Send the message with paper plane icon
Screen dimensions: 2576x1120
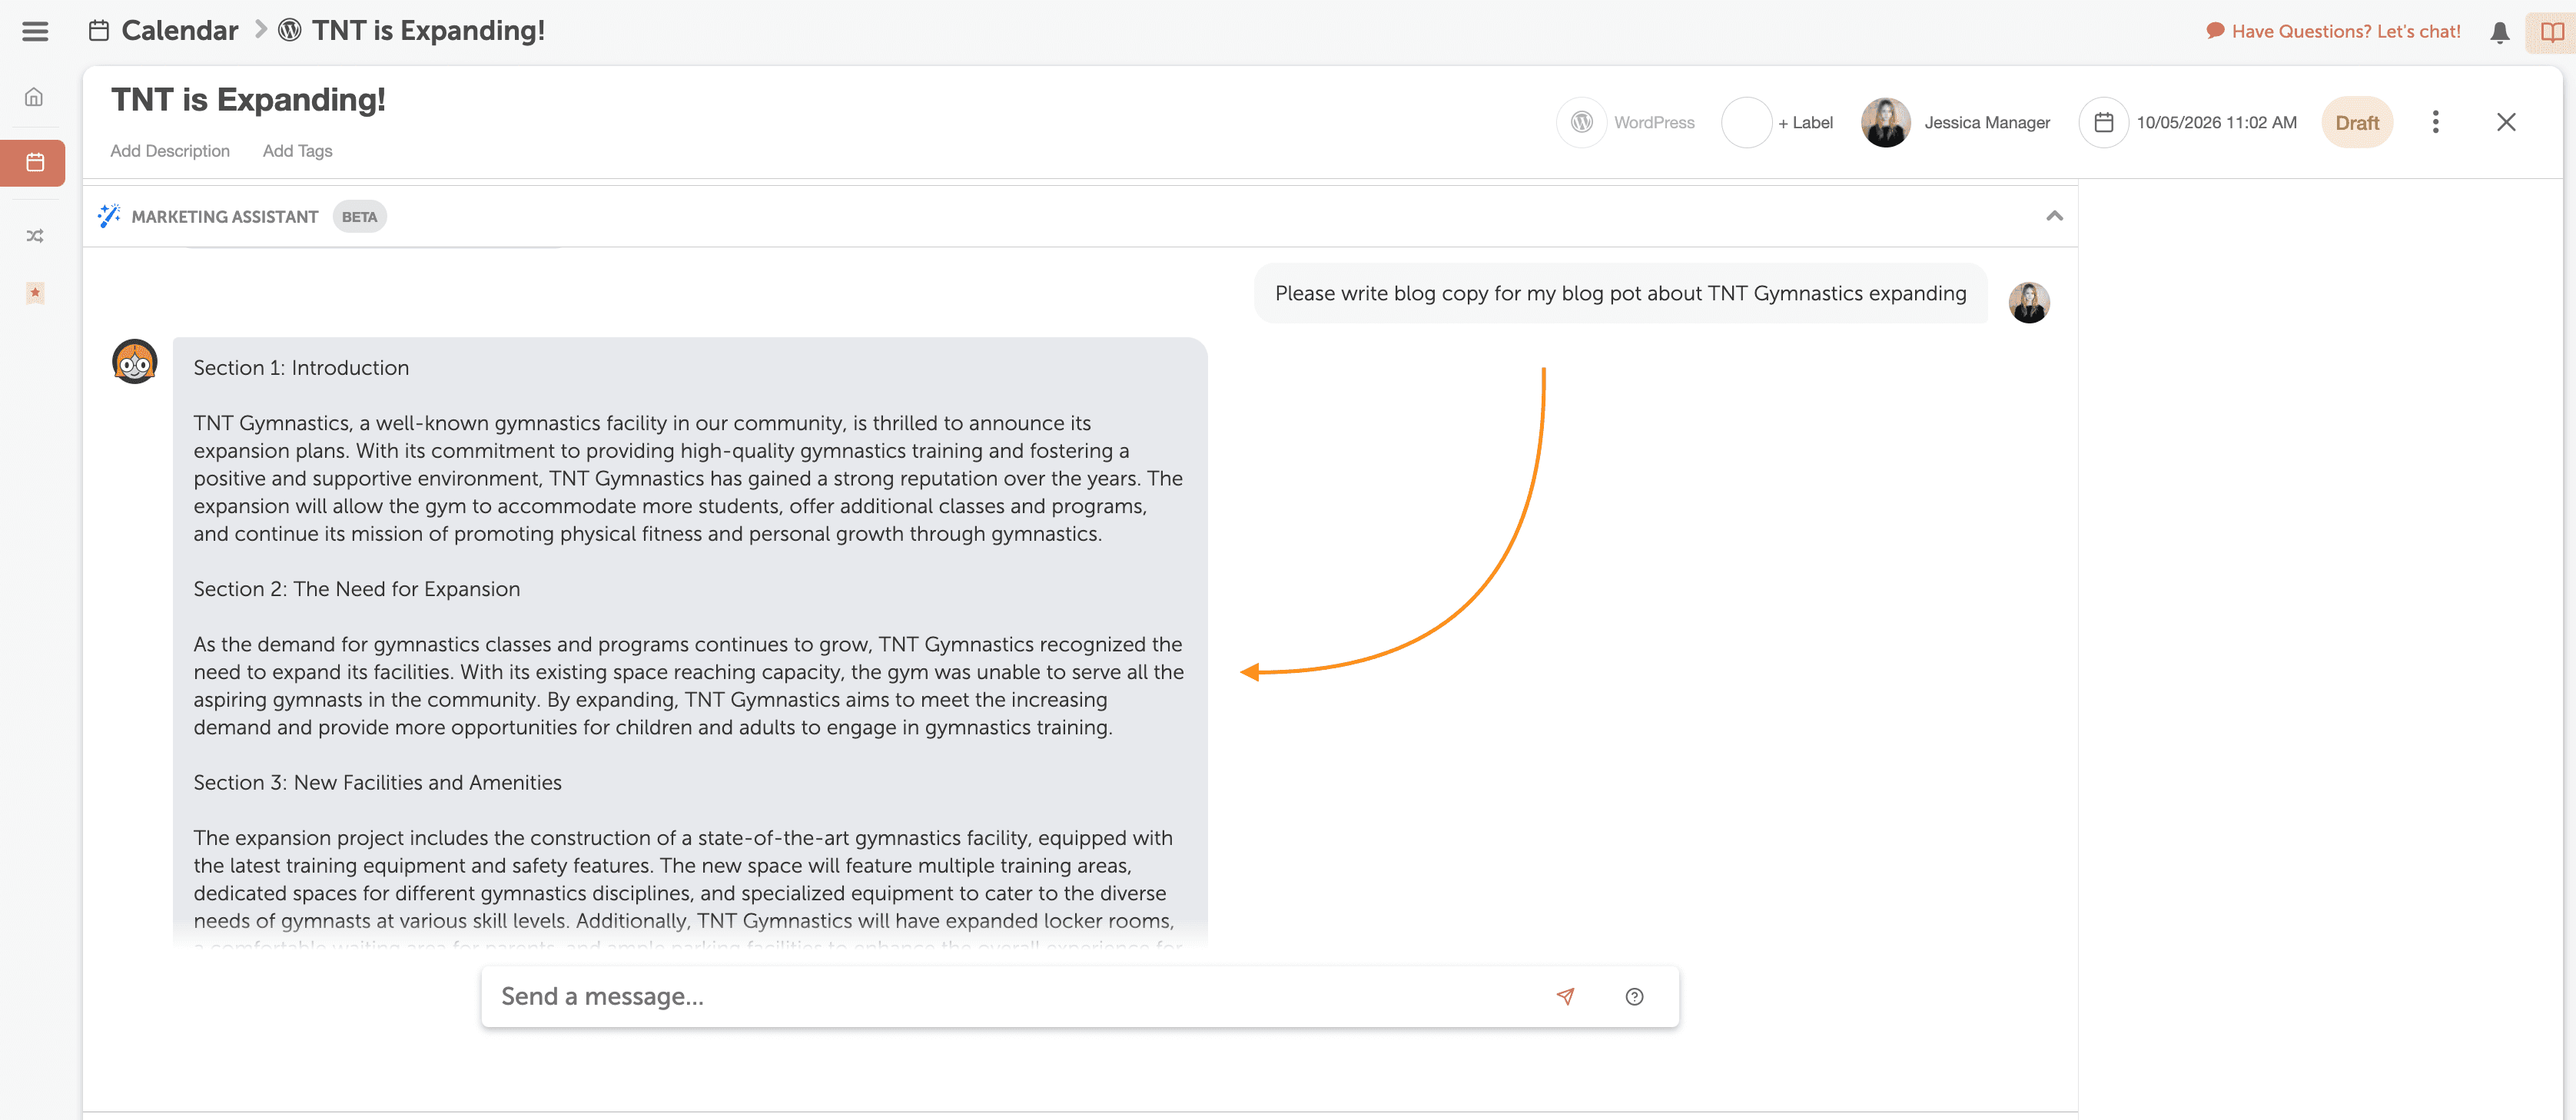(1565, 996)
